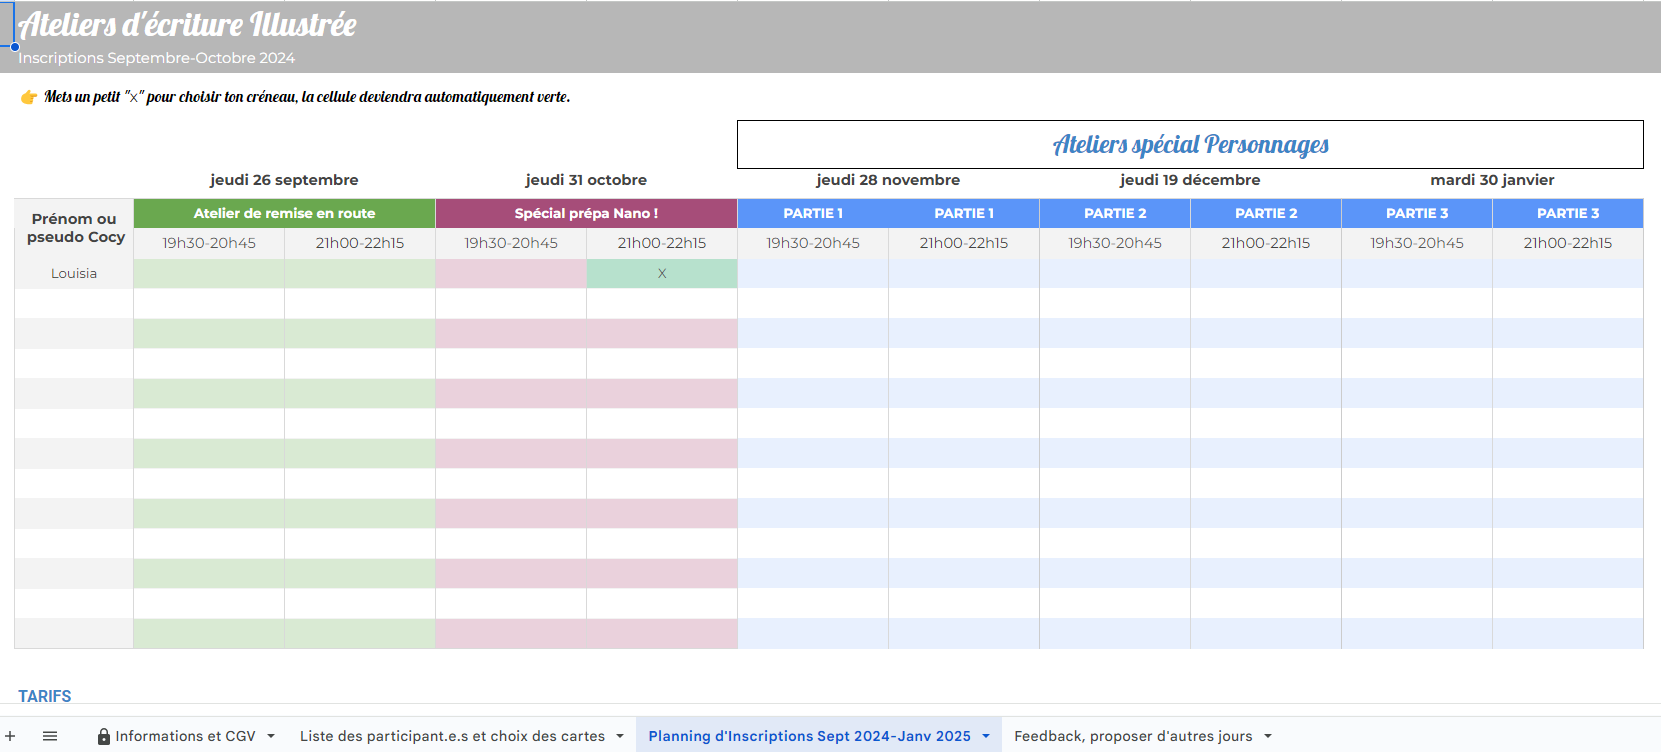Select the jeudi 26 septembre date cell
The image size is (1661, 752).
(284, 180)
